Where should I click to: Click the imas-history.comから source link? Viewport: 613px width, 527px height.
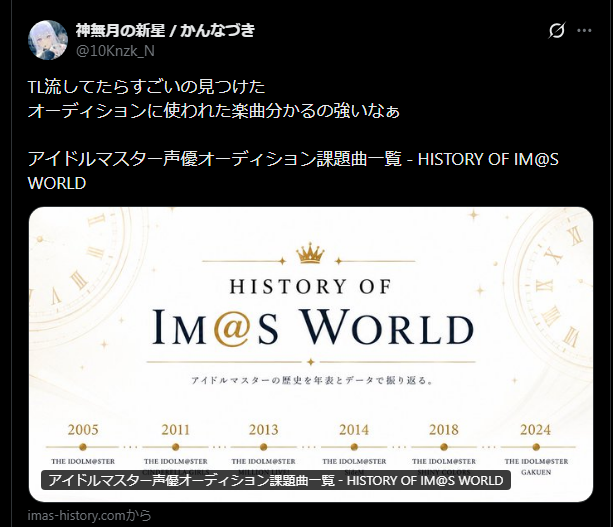(x=90, y=516)
